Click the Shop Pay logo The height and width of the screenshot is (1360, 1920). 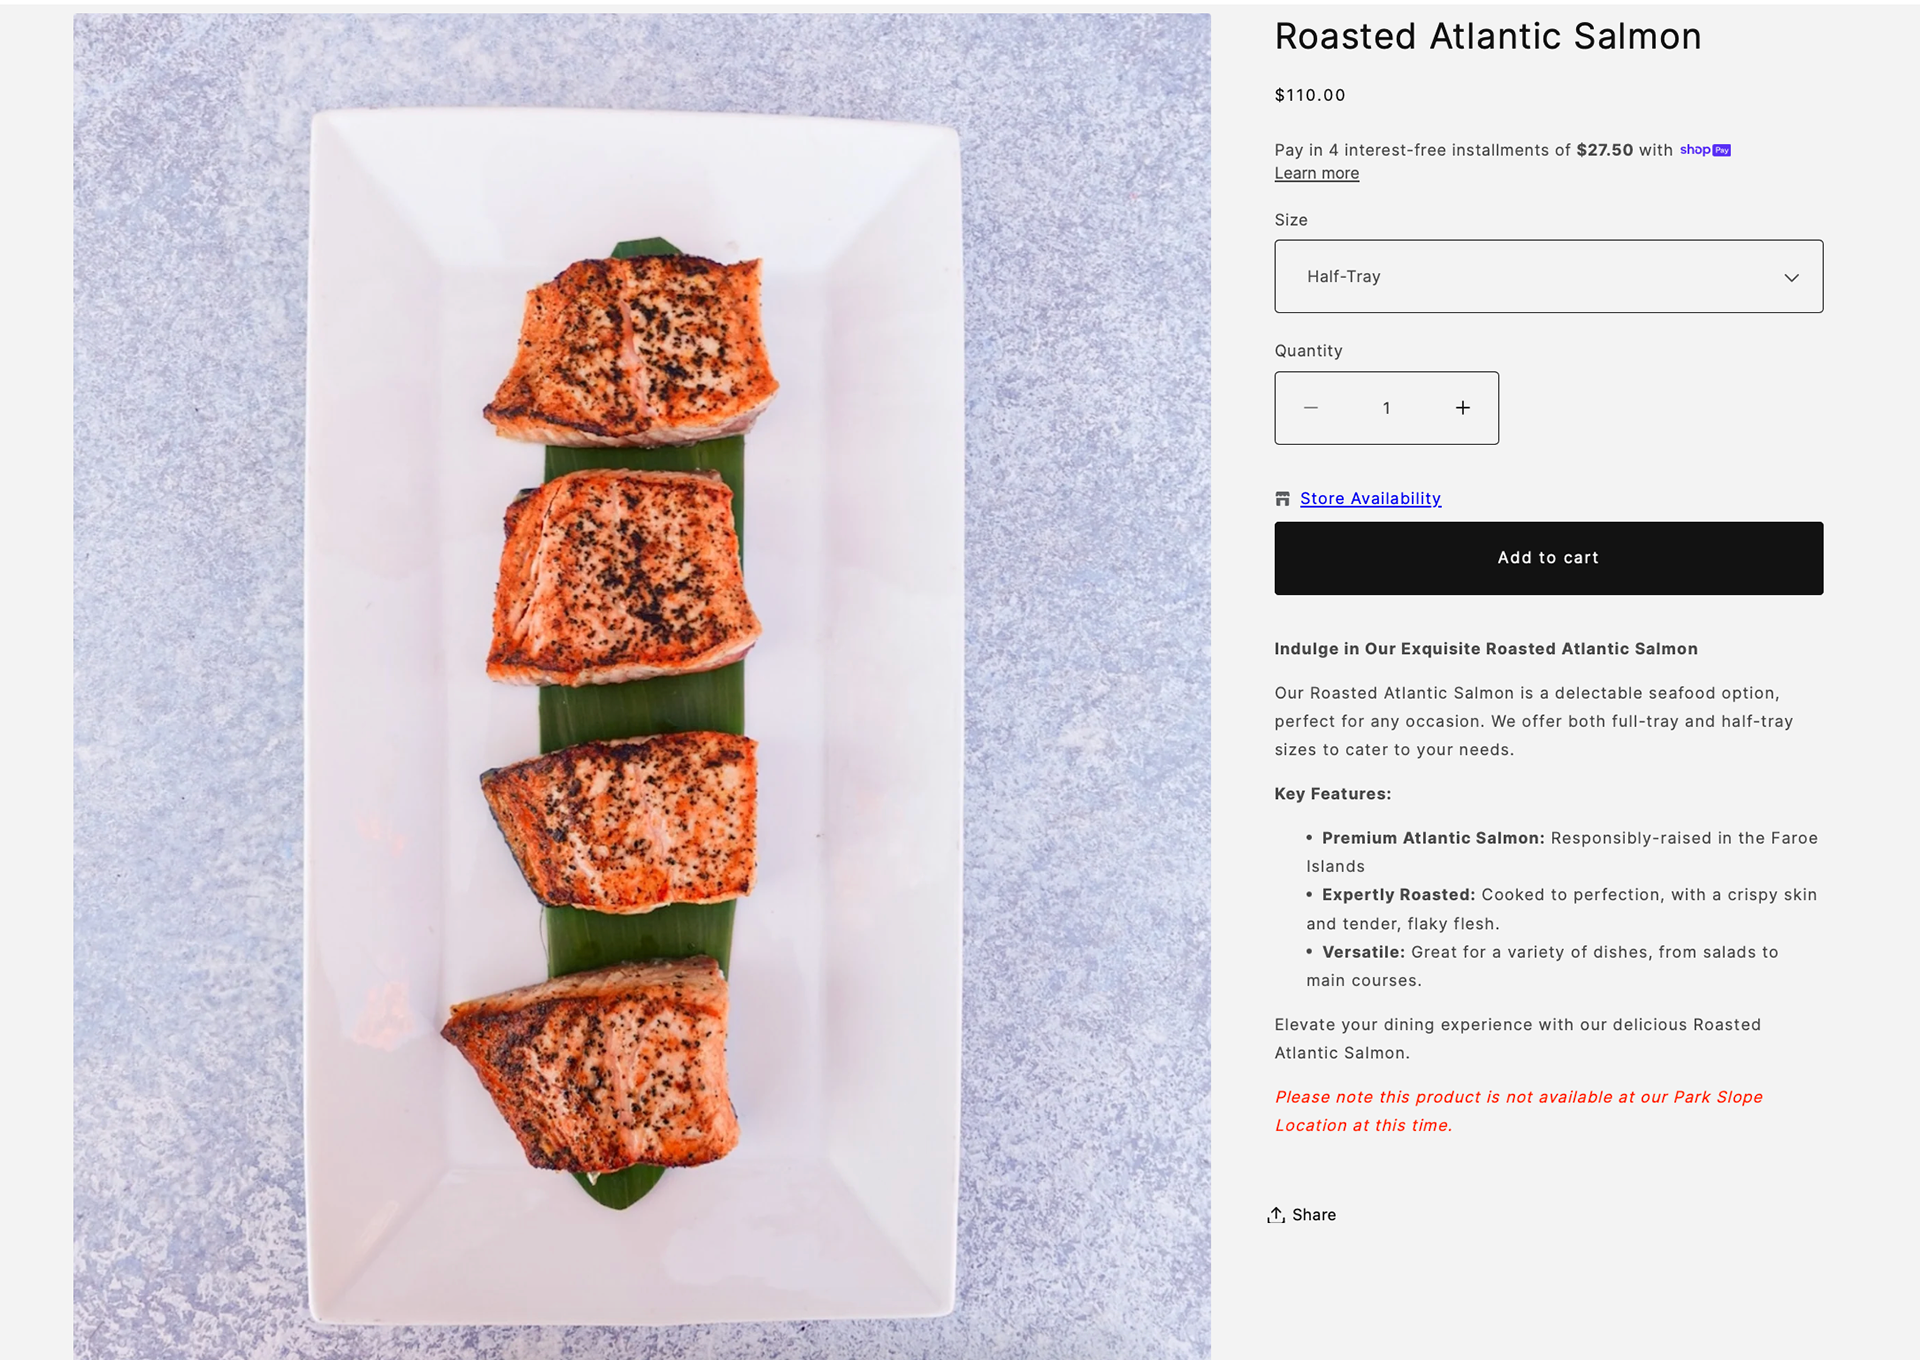tap(1705, 150)
